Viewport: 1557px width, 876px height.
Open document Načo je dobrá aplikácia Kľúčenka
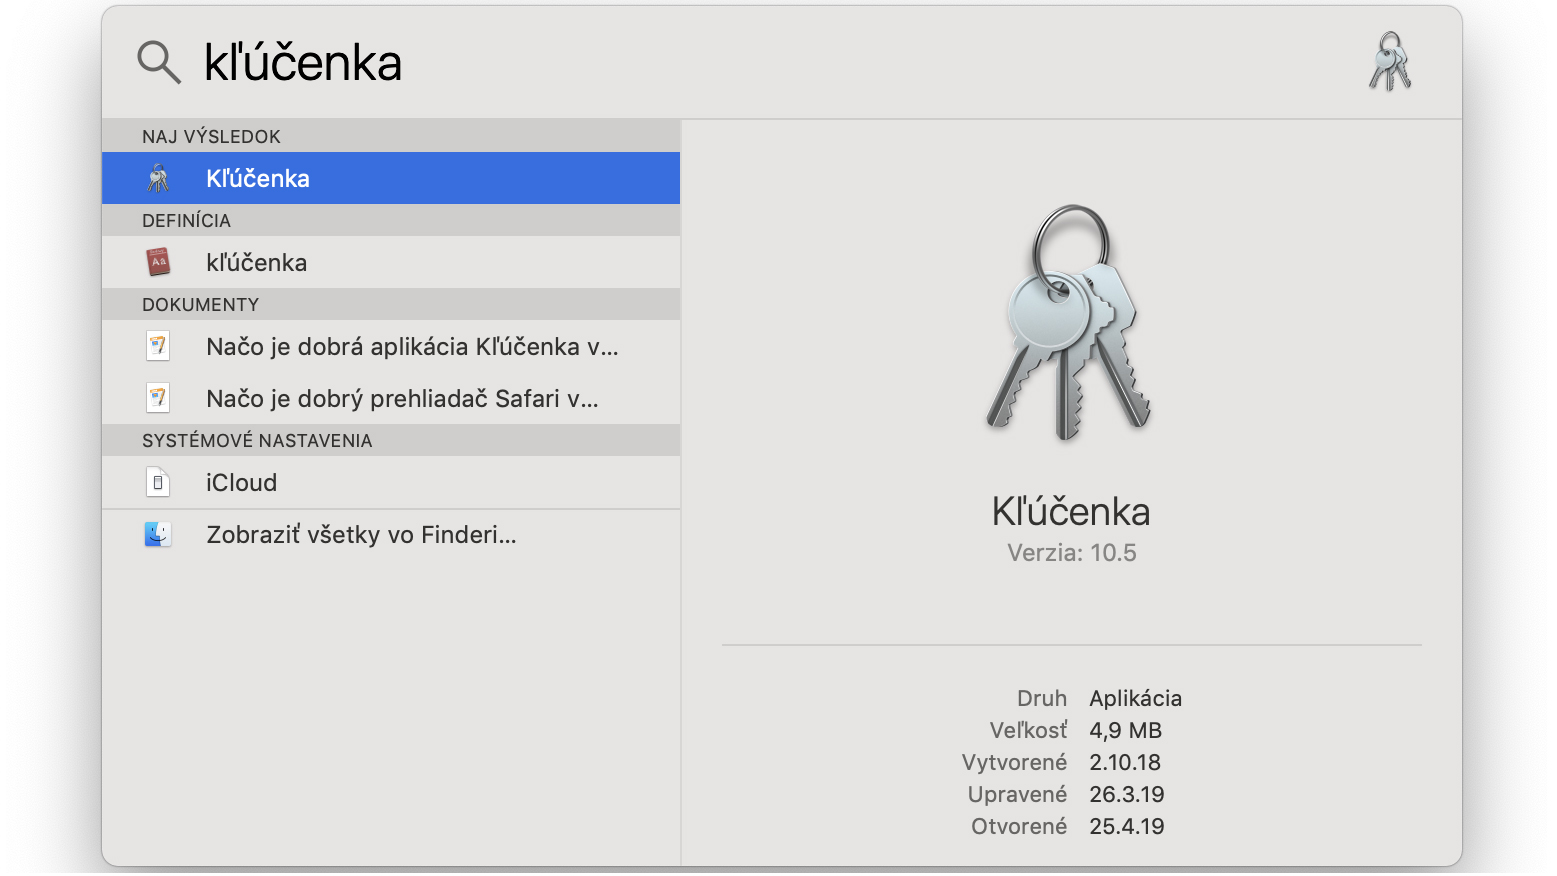(391, 346)
